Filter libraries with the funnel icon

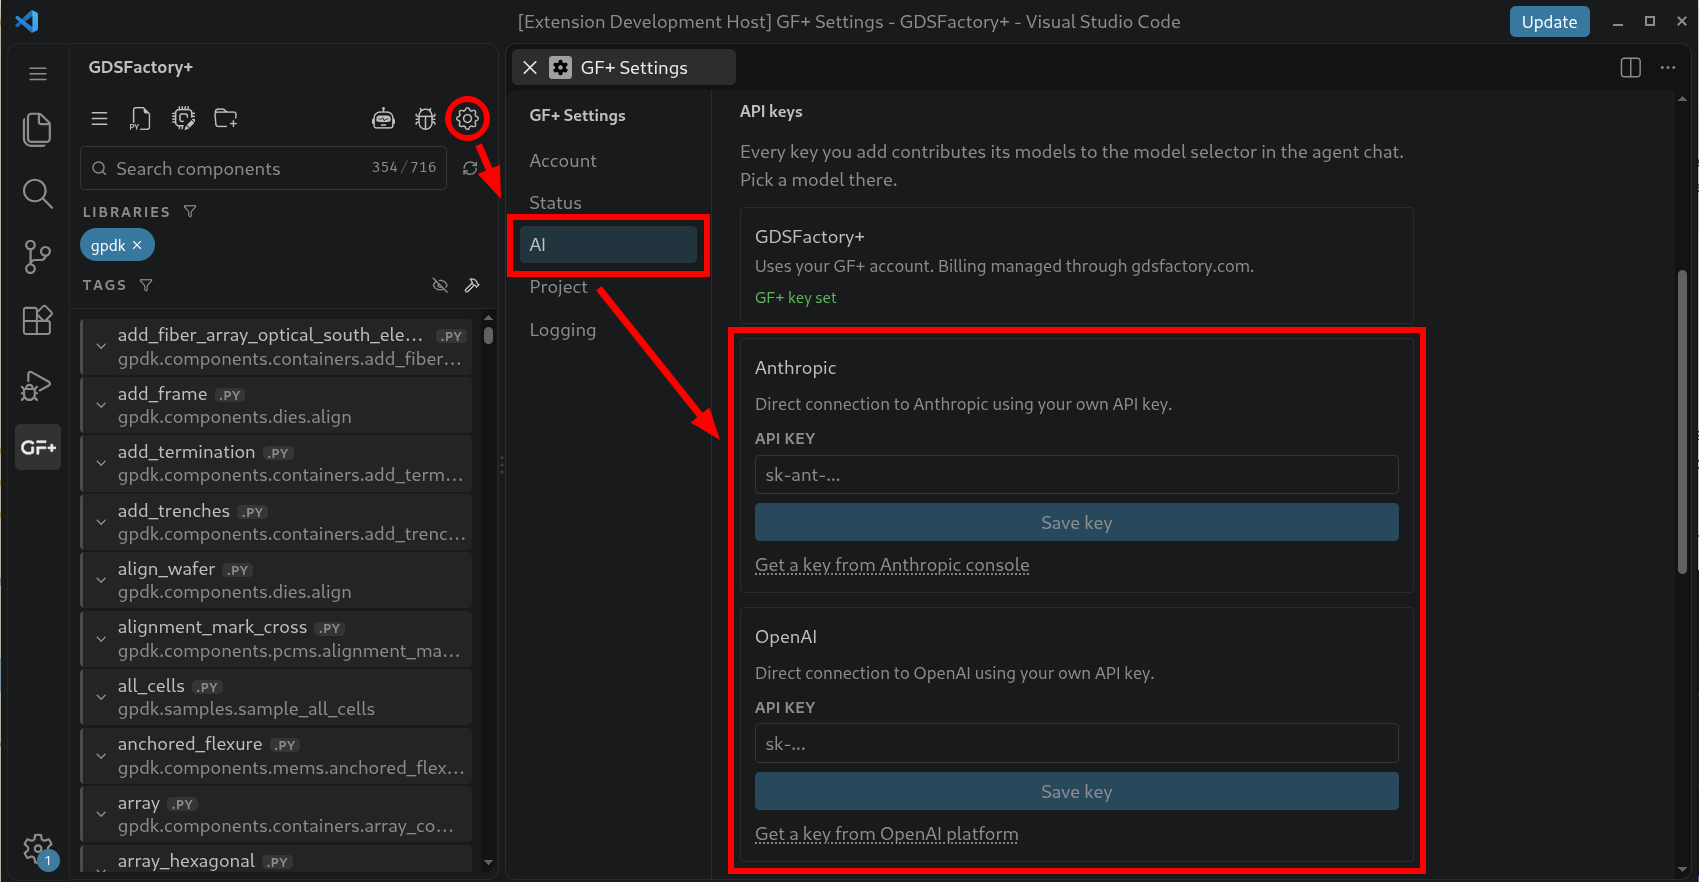[x=190, y=212]
